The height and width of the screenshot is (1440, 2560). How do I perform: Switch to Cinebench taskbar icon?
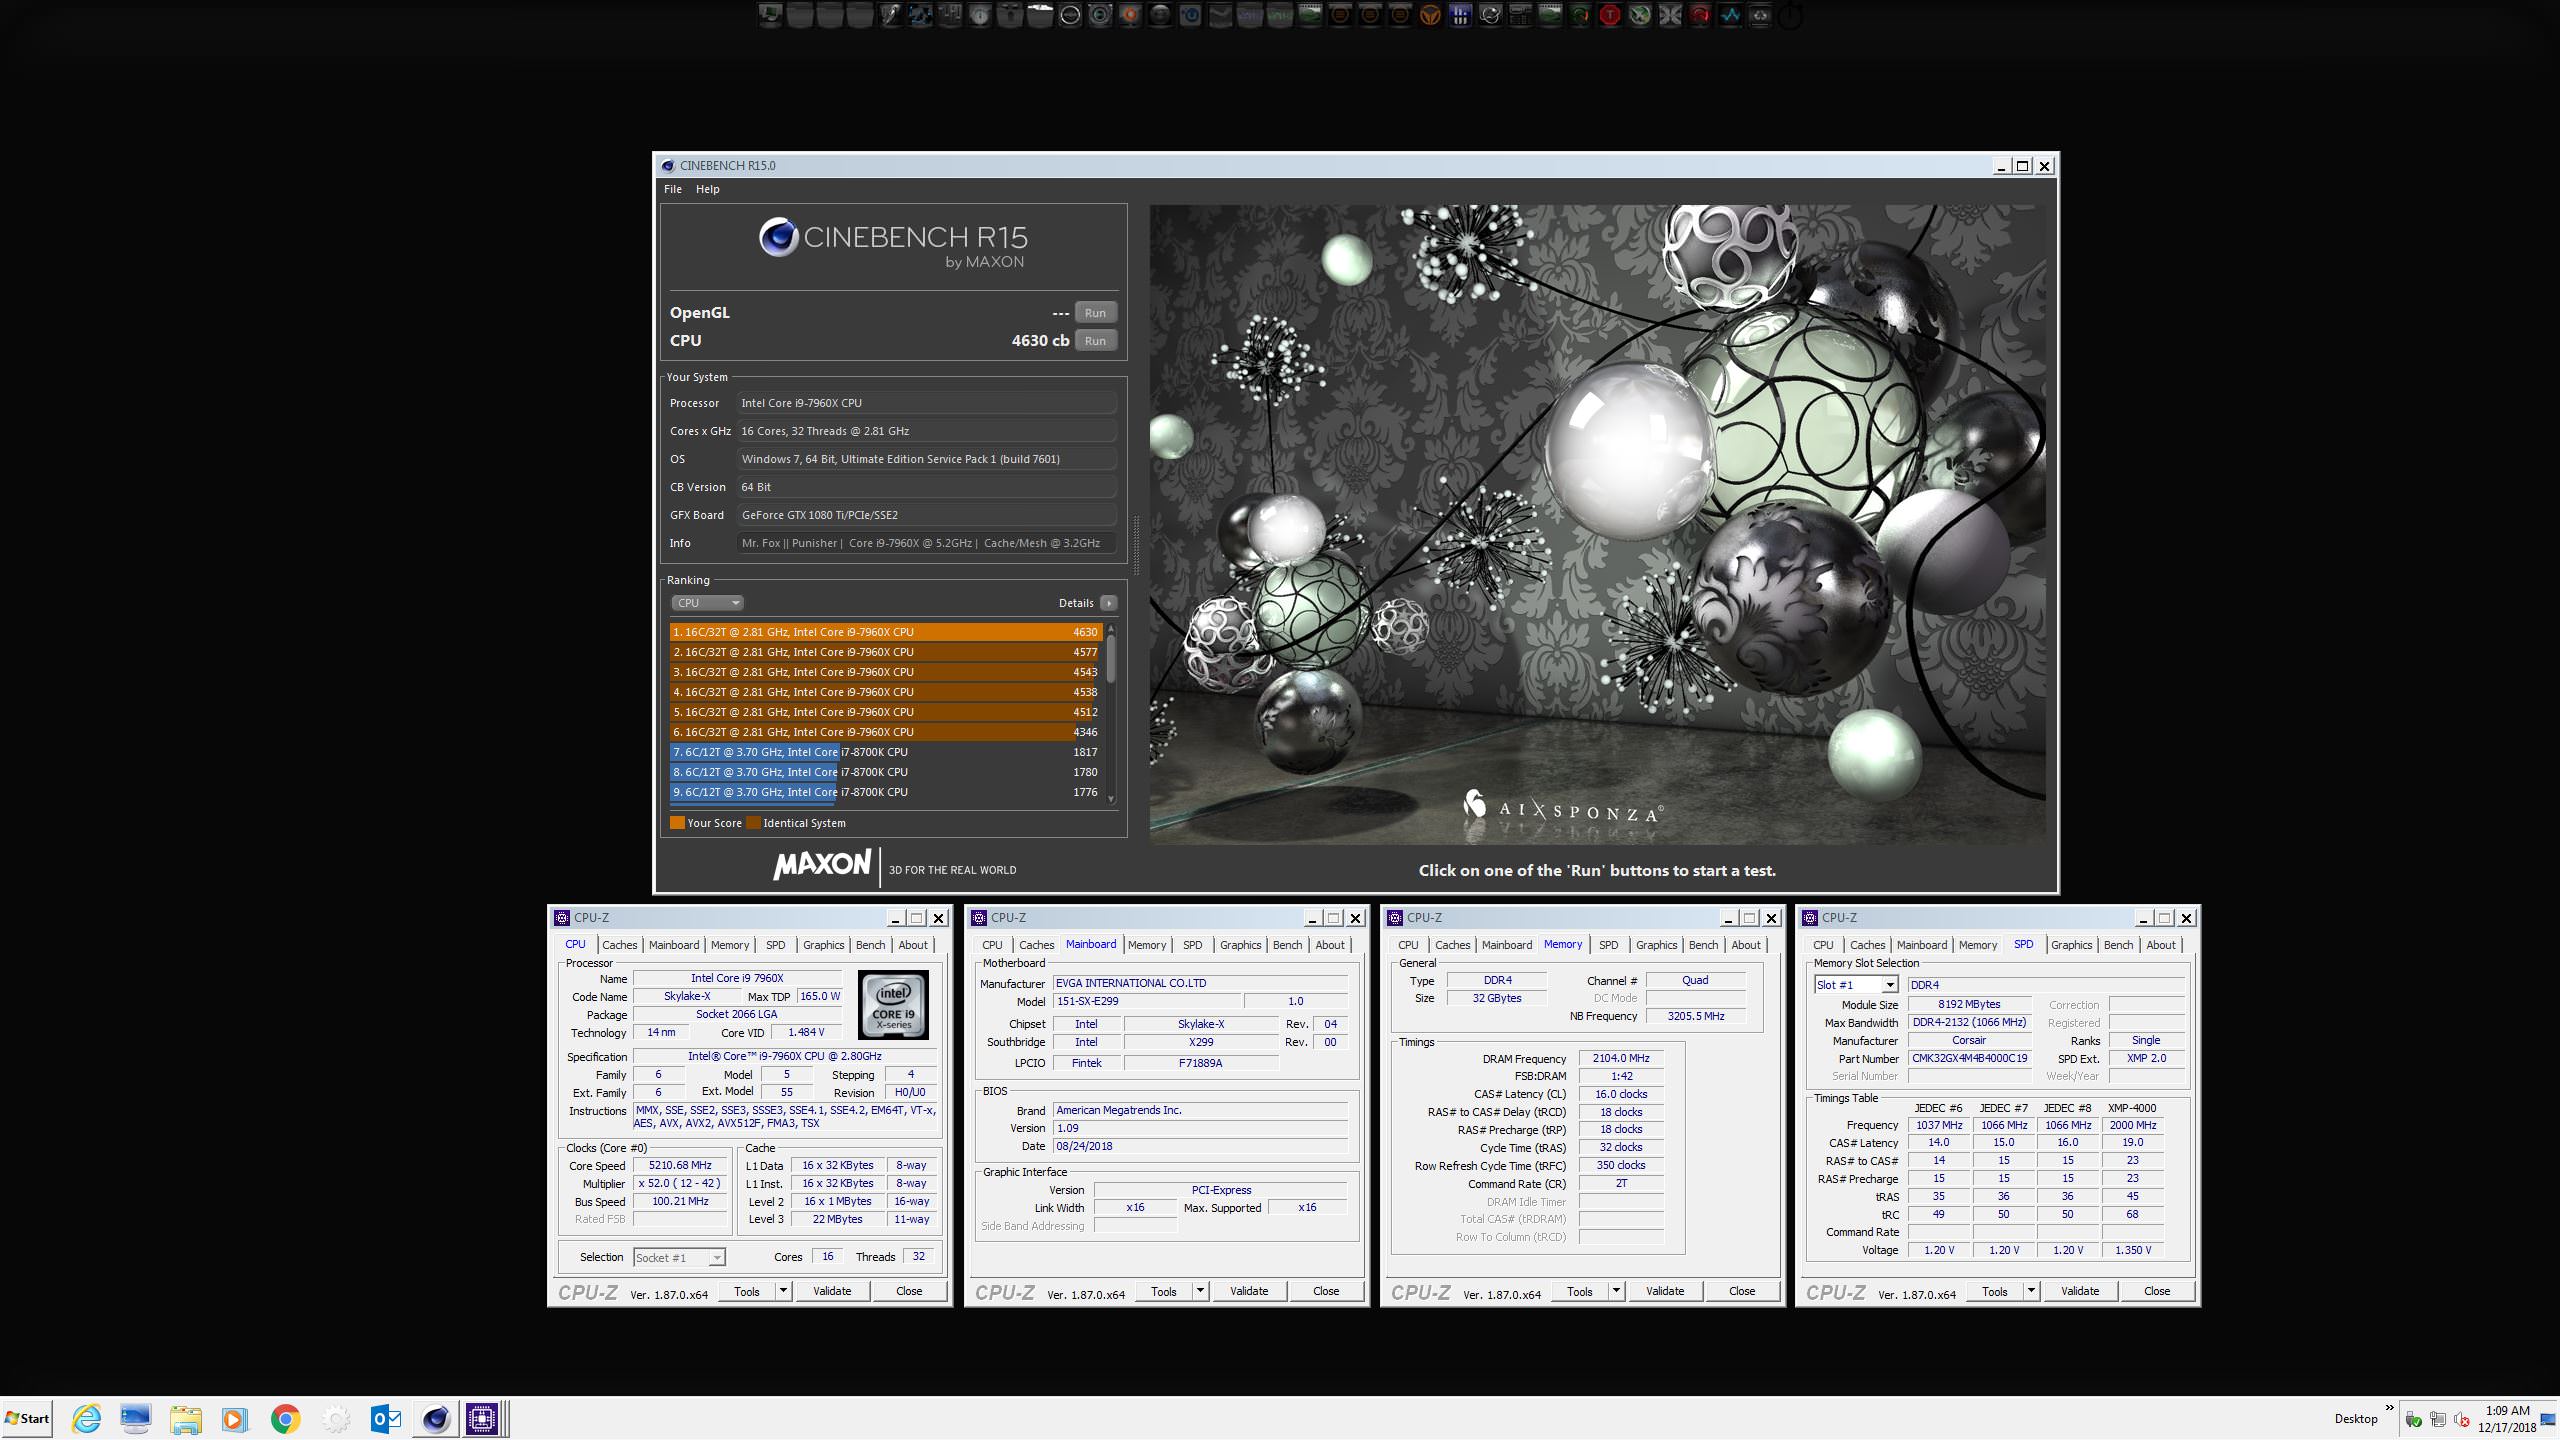[x=436, y=1418]
